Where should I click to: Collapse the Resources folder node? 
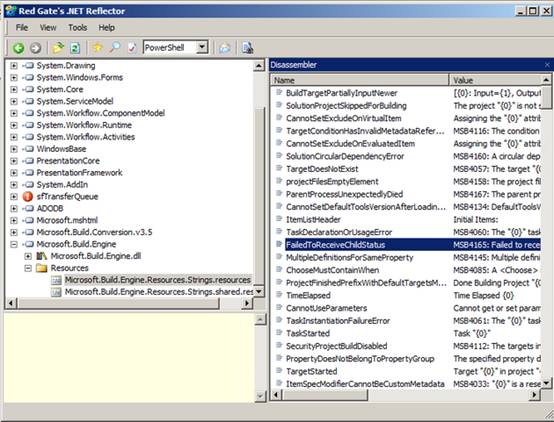tap(28, 268)
